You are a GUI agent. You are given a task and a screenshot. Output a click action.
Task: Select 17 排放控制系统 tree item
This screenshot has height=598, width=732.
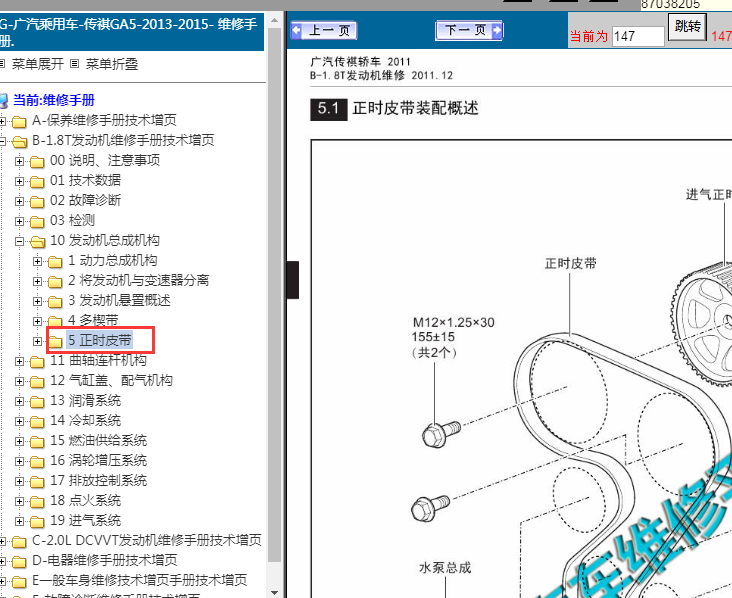(x=99, y=480)
